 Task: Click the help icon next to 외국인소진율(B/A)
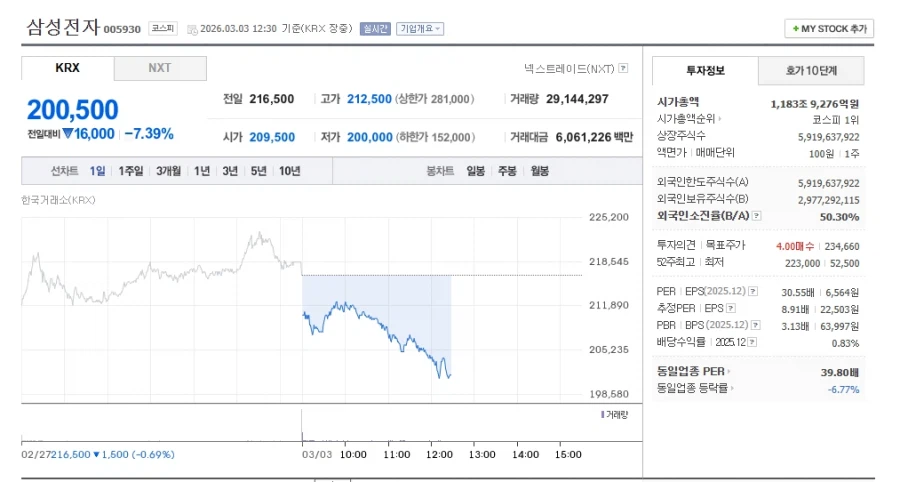756,216
